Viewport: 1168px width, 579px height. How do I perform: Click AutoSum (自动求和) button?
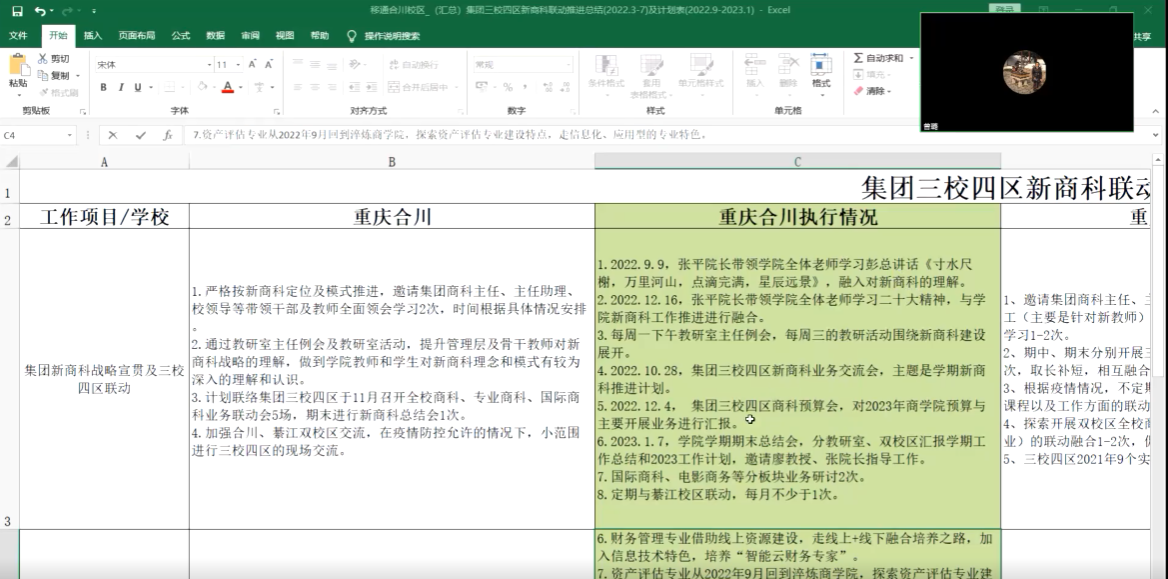click(879, 57)
